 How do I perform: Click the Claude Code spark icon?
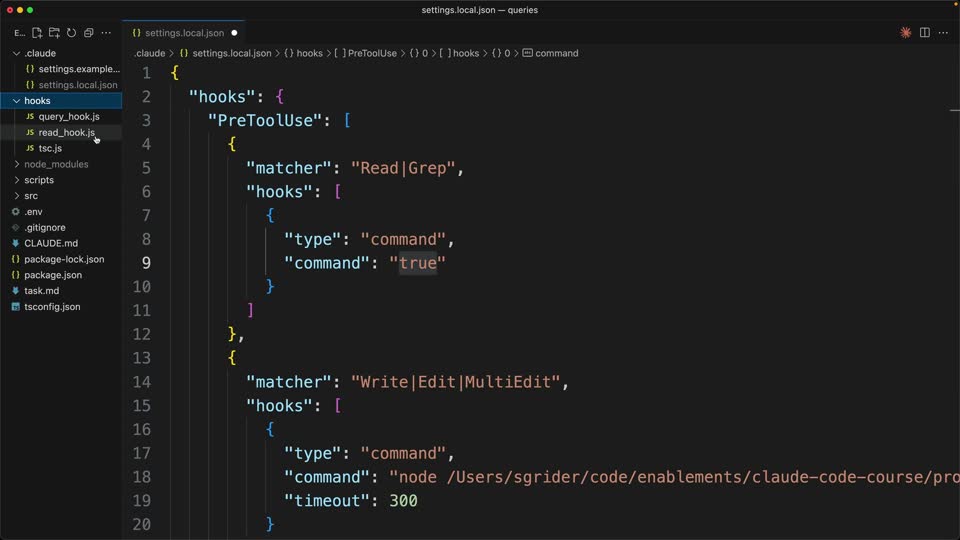coord(906,32)
